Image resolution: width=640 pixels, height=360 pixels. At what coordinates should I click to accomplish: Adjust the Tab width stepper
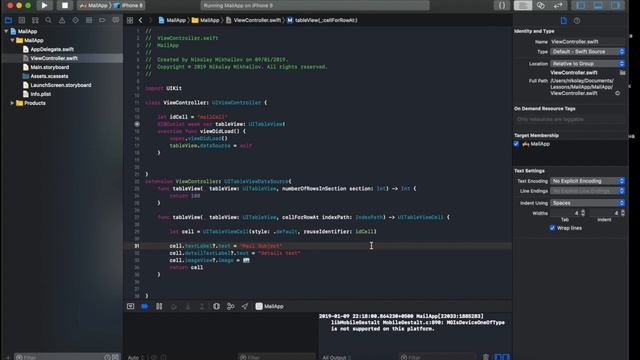click(583, 213)
